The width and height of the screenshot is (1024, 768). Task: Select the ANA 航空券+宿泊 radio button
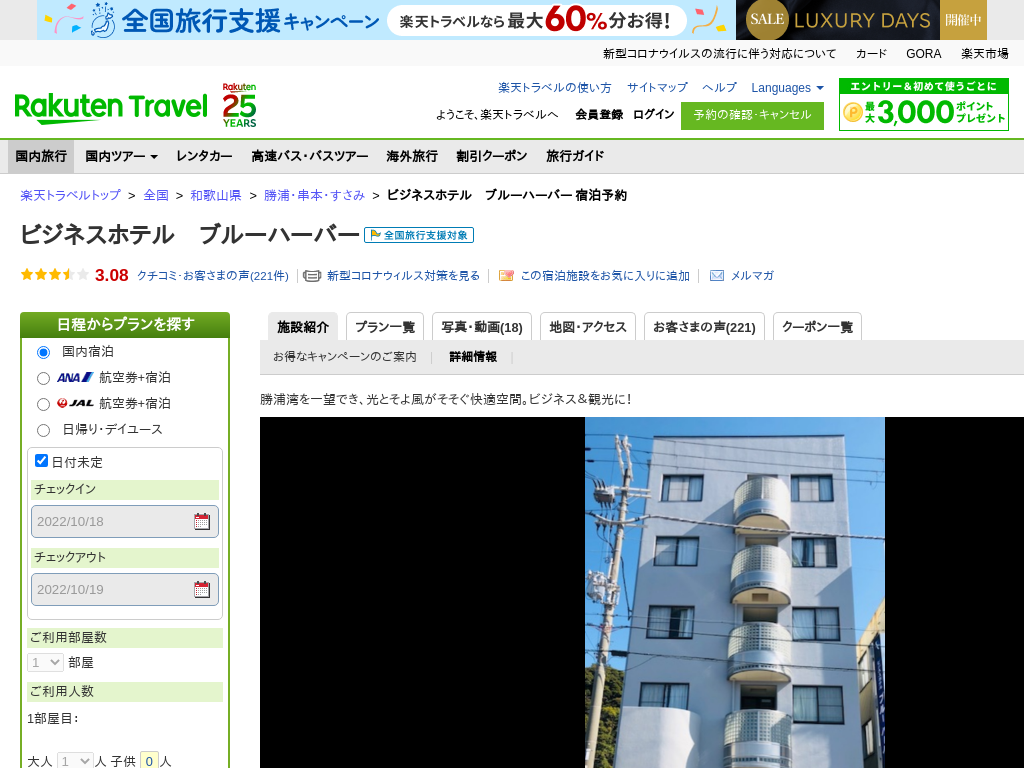[43, 378]
